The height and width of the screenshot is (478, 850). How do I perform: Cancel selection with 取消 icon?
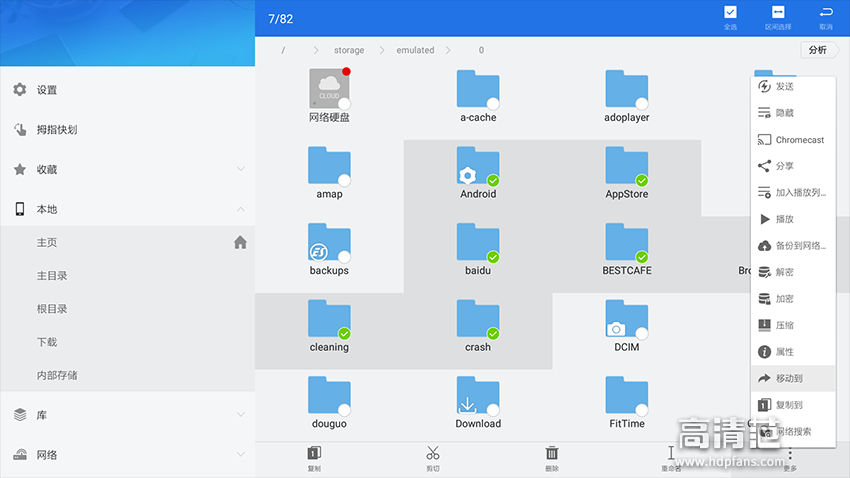[x=826, y=12]
